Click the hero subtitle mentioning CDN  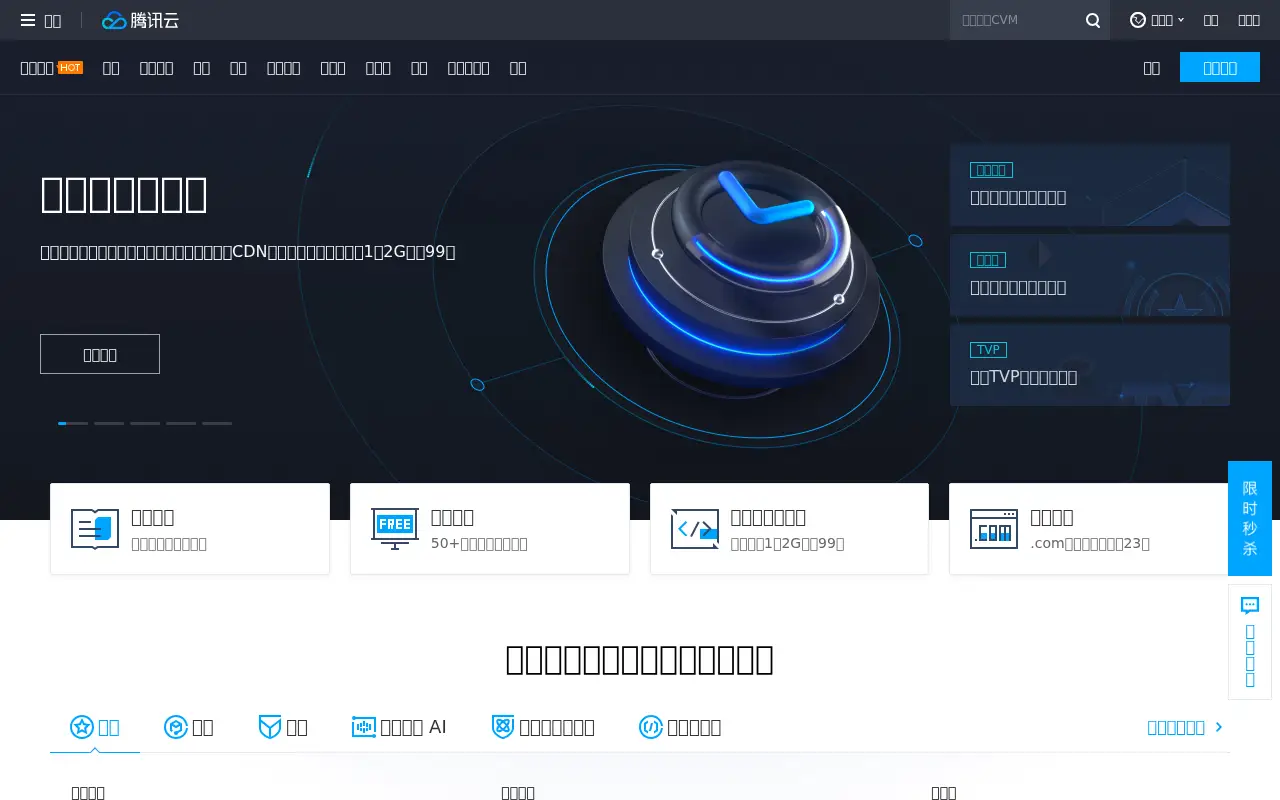pos(248,252)
